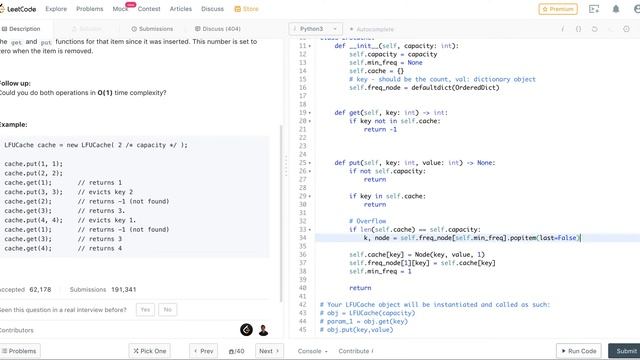Viewport: 640px width, 360px height.
Task: Click the Submissions 191,341 statistic
Action: pyautogui.click(x=103, y=289)
